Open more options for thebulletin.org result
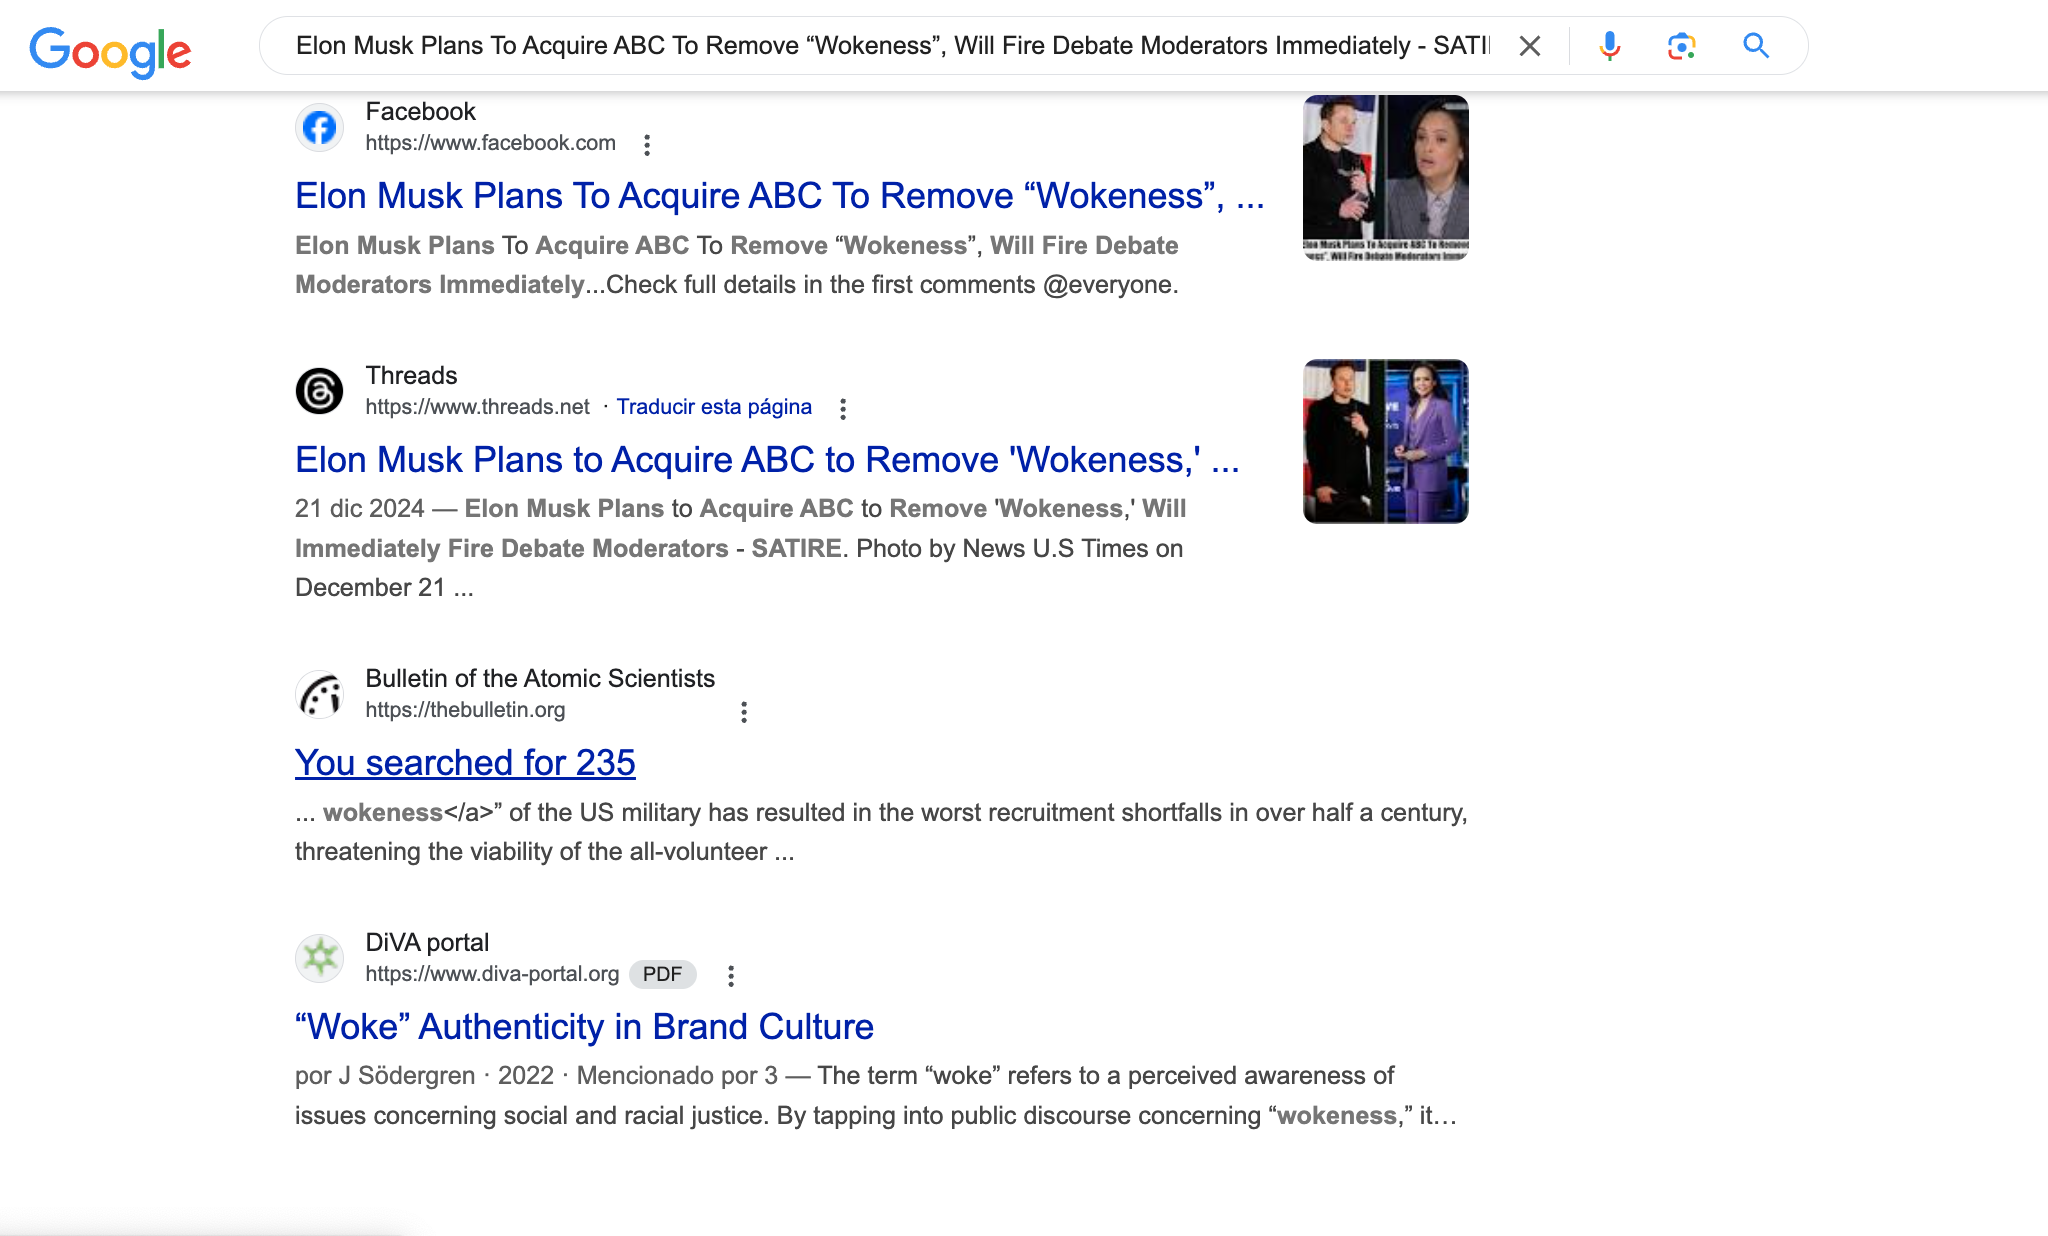The image size is (2048, 1236). click(x=743, y=712)
